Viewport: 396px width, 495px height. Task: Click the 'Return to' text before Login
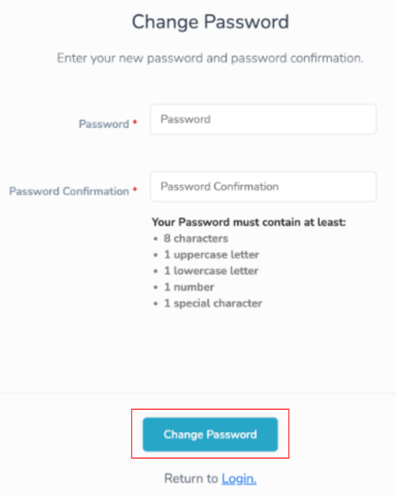point(191,479)
